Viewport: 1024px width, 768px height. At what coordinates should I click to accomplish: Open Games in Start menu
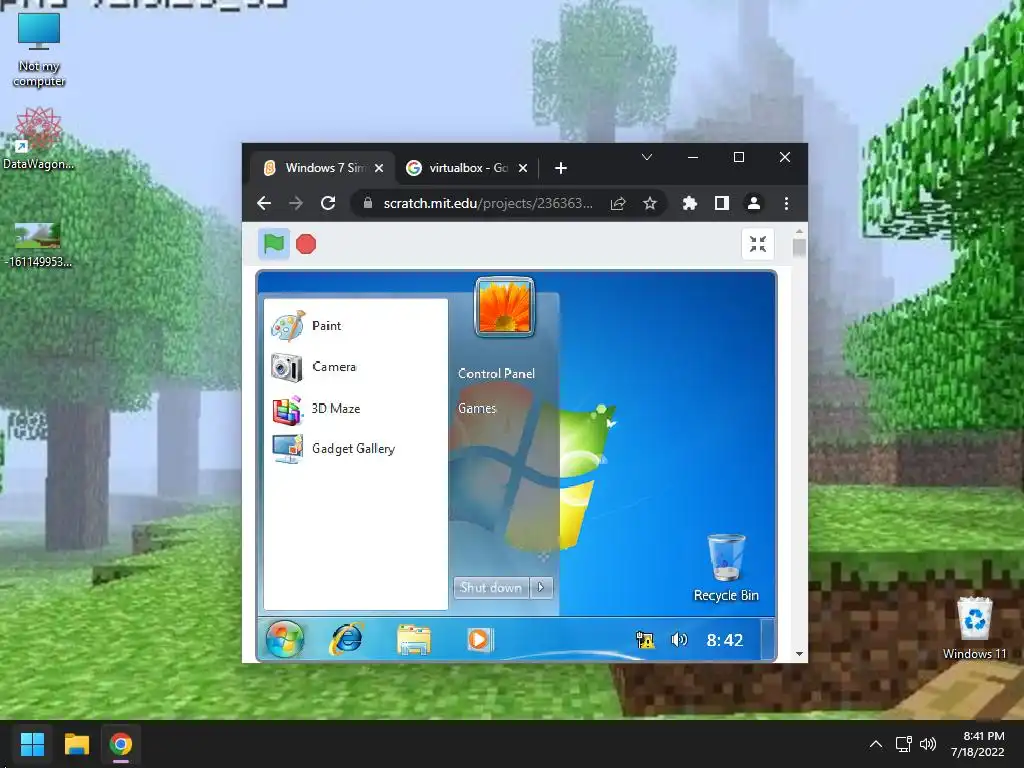pyautogui.click(x=477, y=408)
